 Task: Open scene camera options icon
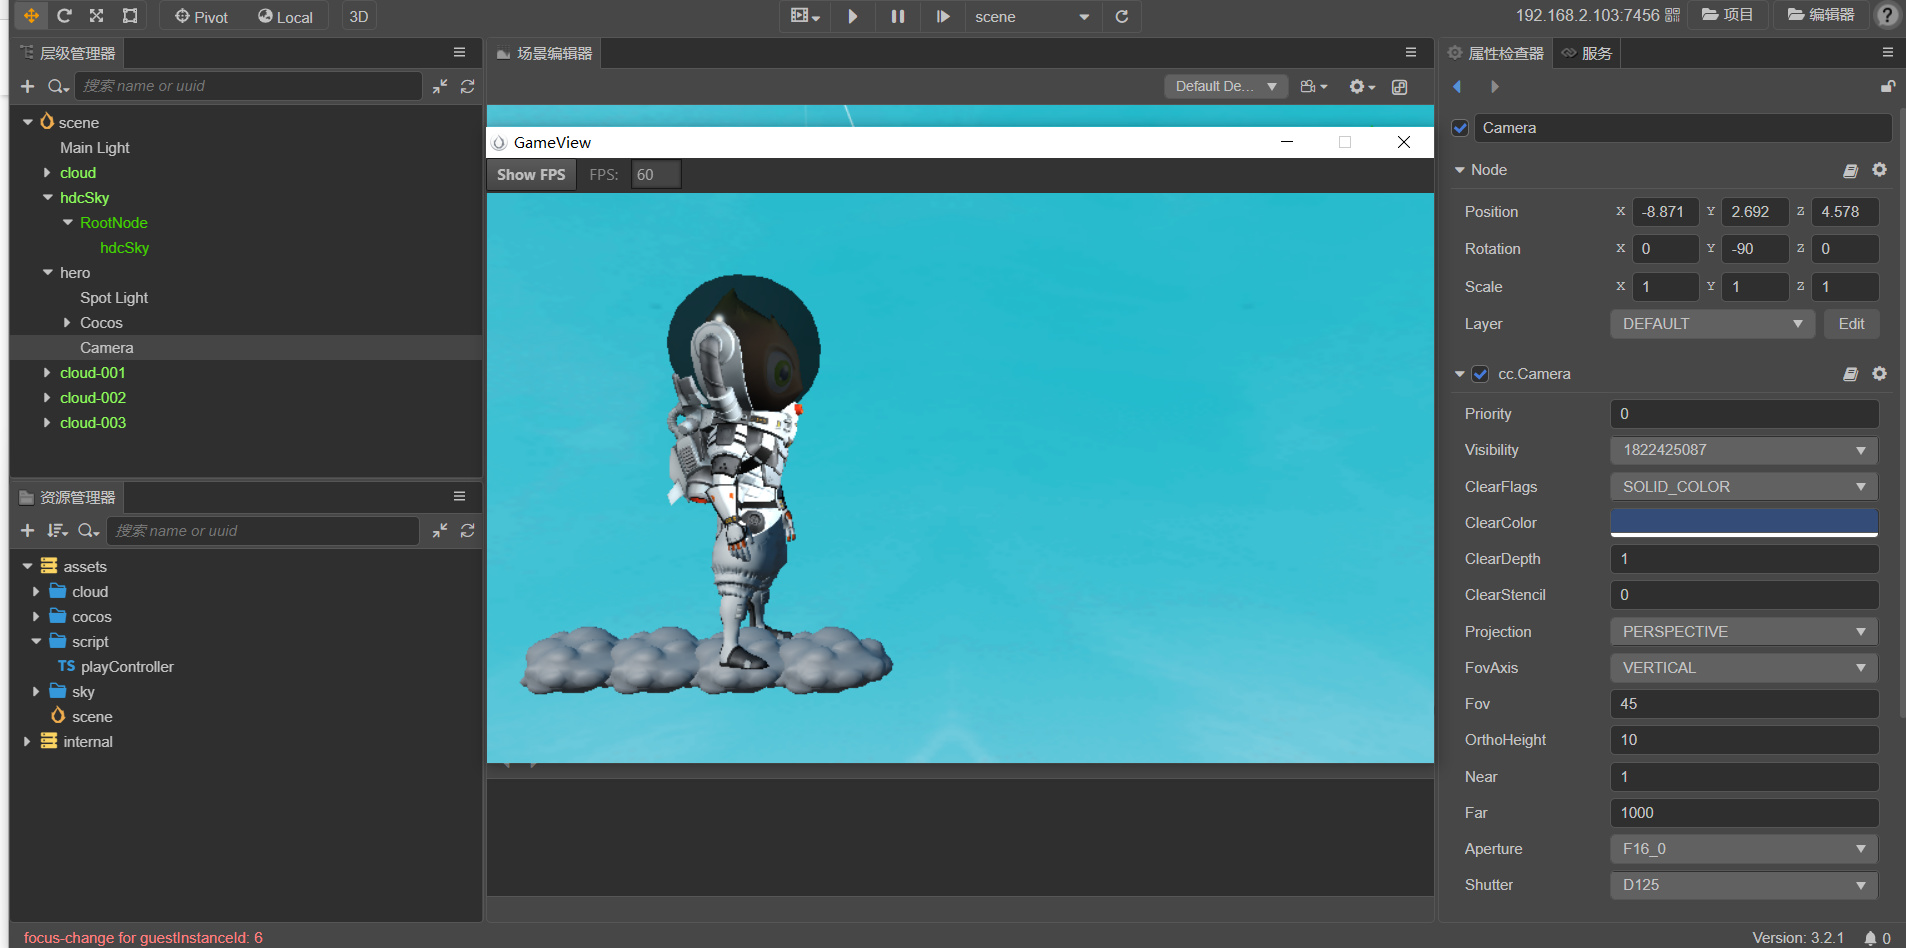[1313, 87]
